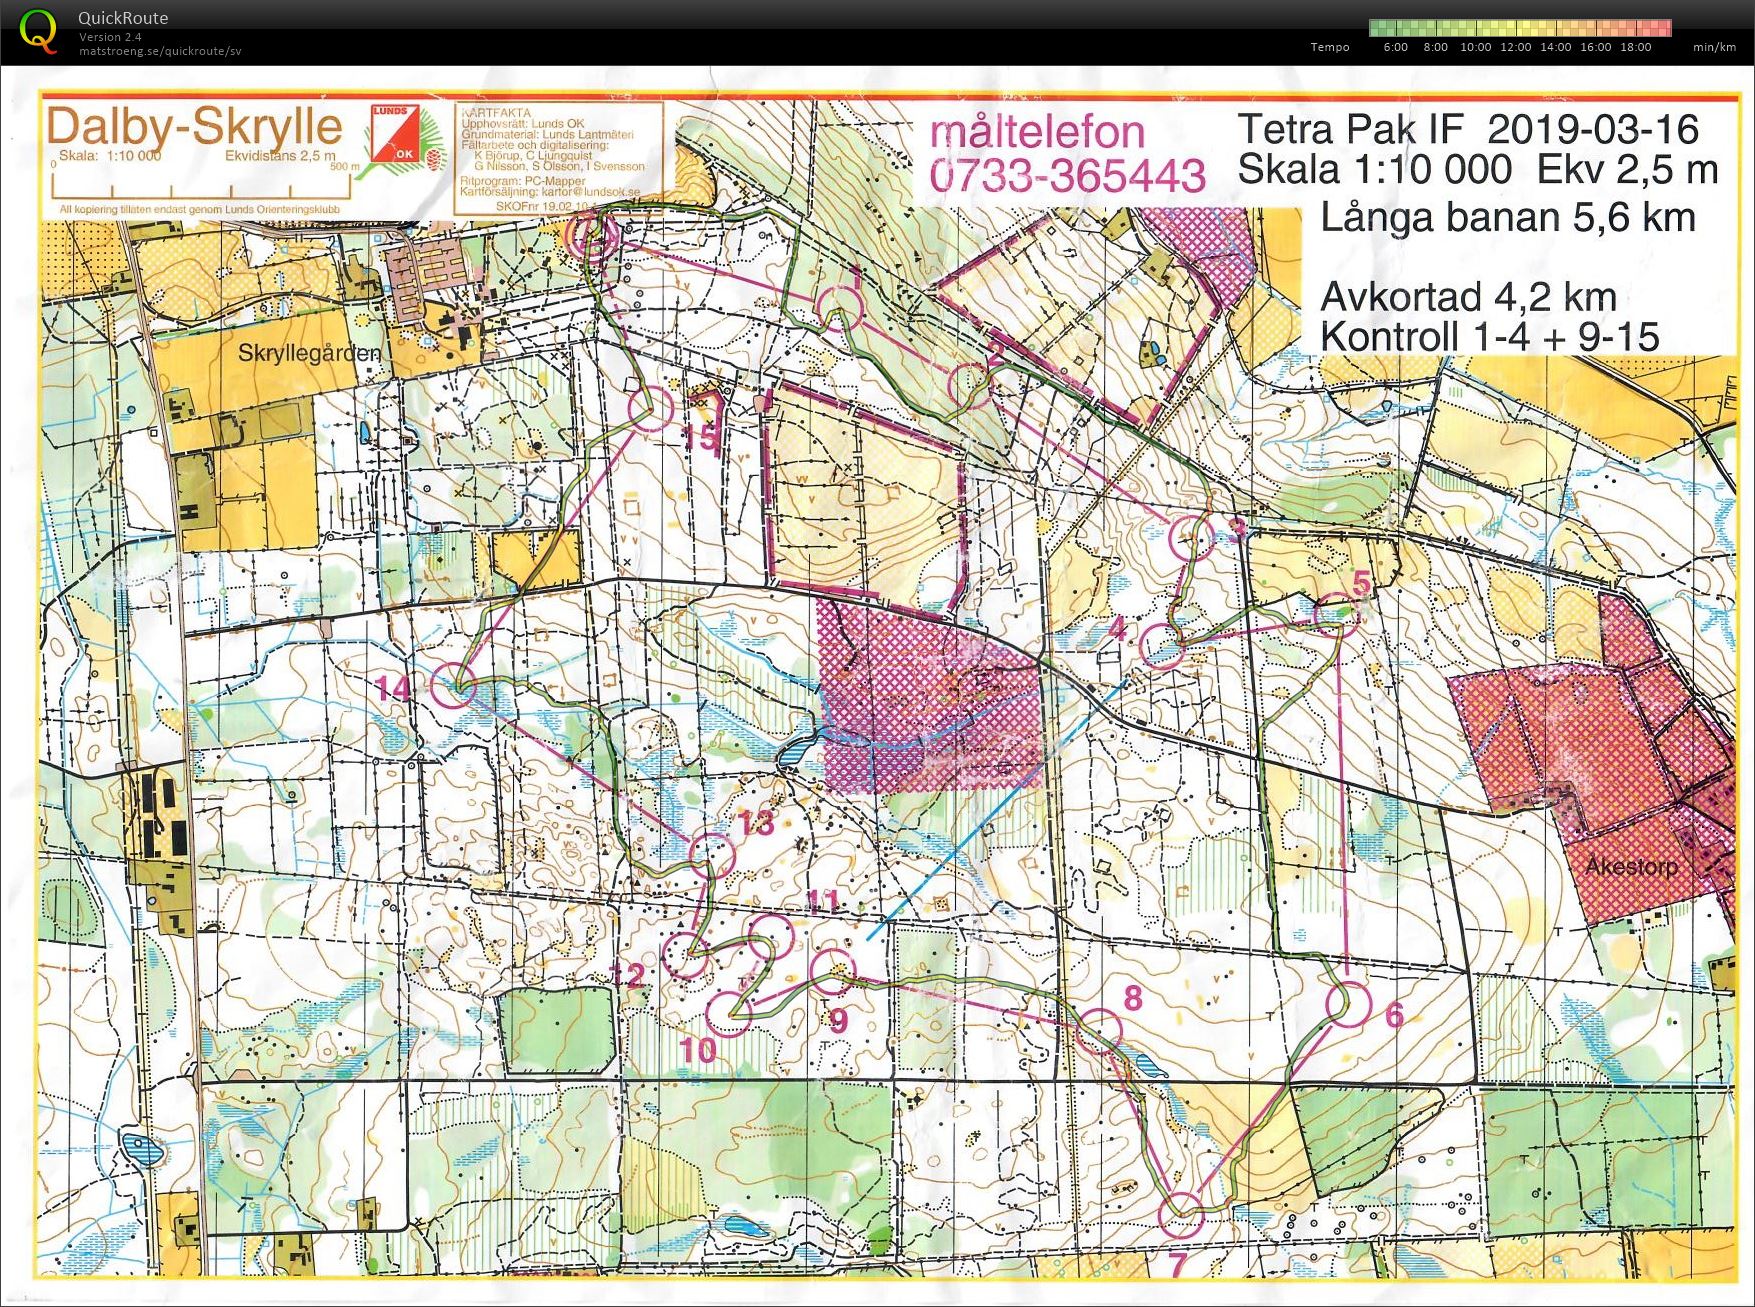This screenshot has width=1755, height=1307.
Task: Click control circle 13 on map
Action: click(712, 856)
